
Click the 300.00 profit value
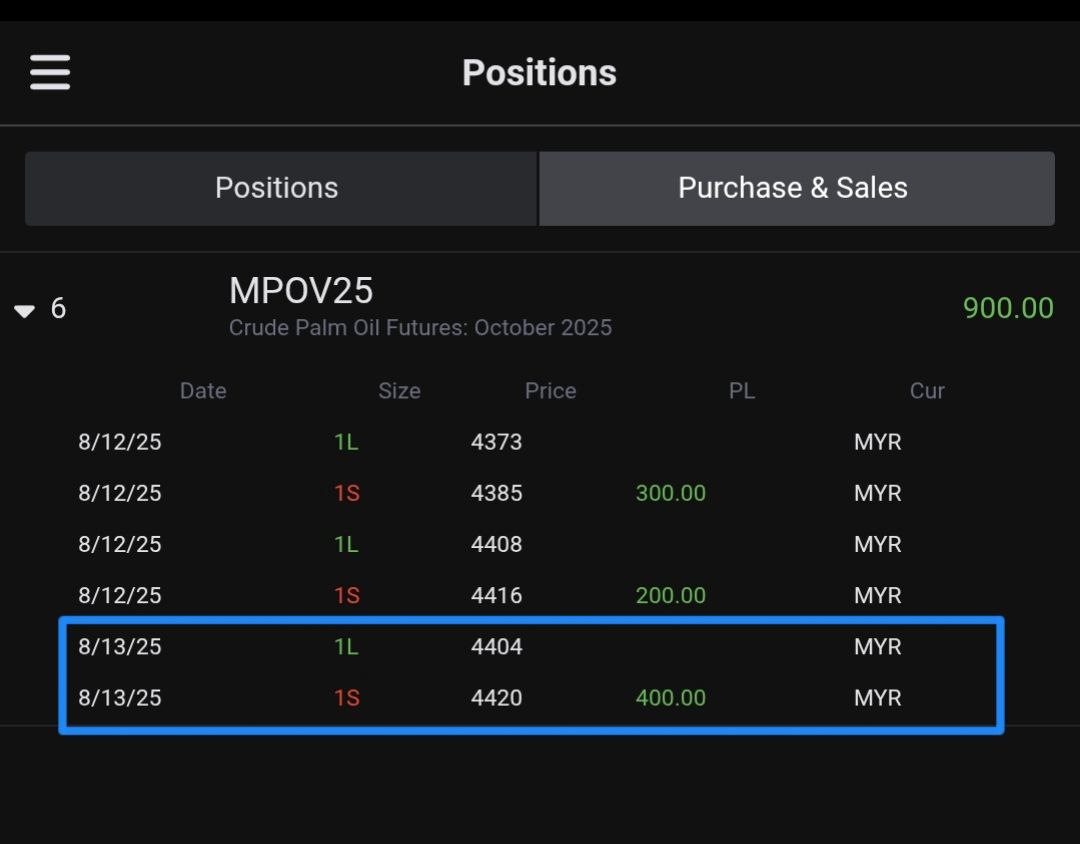tap(670, 493)
